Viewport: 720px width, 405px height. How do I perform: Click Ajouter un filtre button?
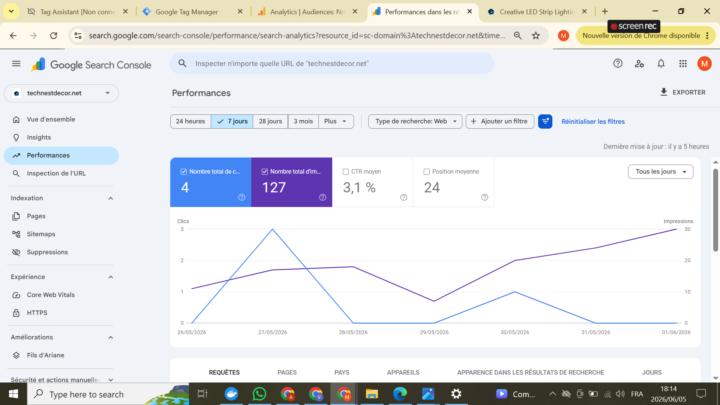[x=500, y=121]
